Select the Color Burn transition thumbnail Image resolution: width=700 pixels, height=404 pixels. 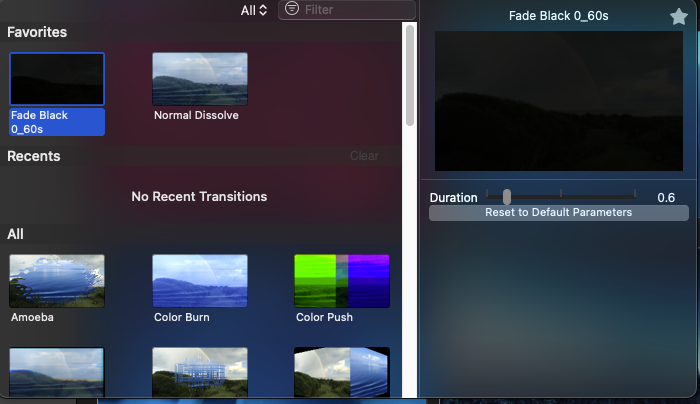(x=200, y=281)
